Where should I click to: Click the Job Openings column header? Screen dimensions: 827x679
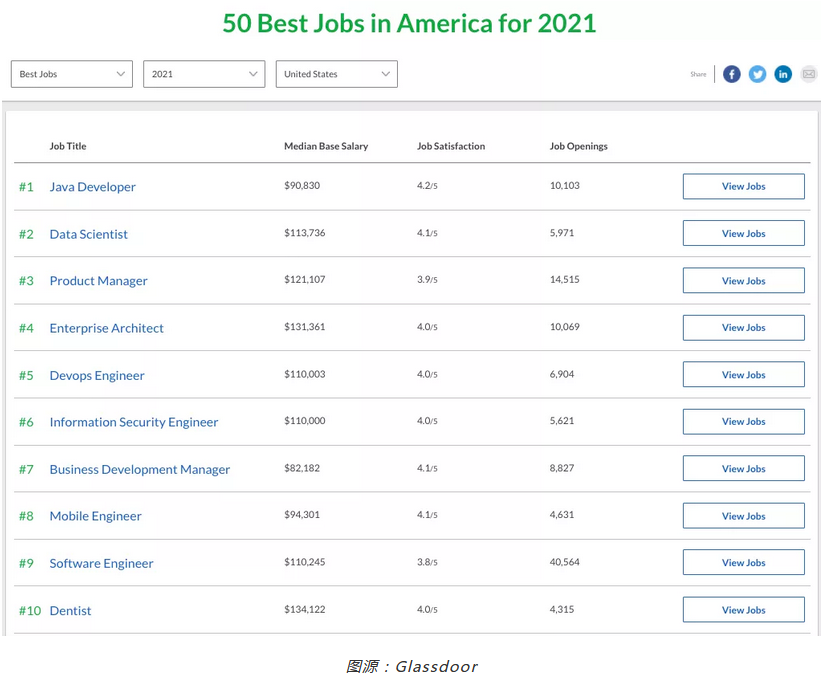579,146
